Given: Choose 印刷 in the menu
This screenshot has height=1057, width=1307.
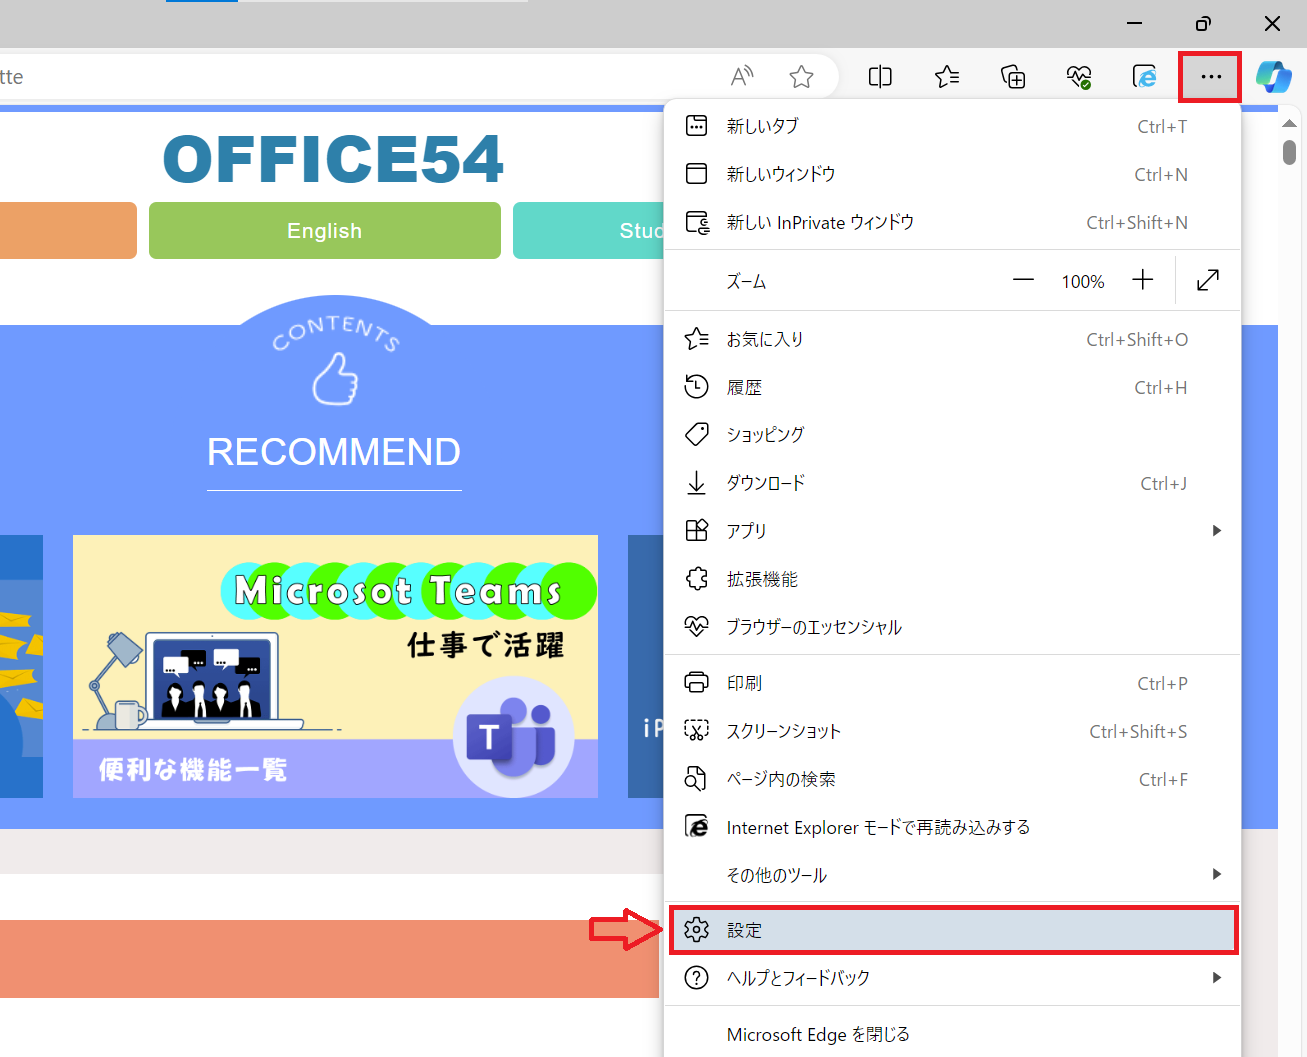Looking at the screenshot, I should click(x=952, y=683).
